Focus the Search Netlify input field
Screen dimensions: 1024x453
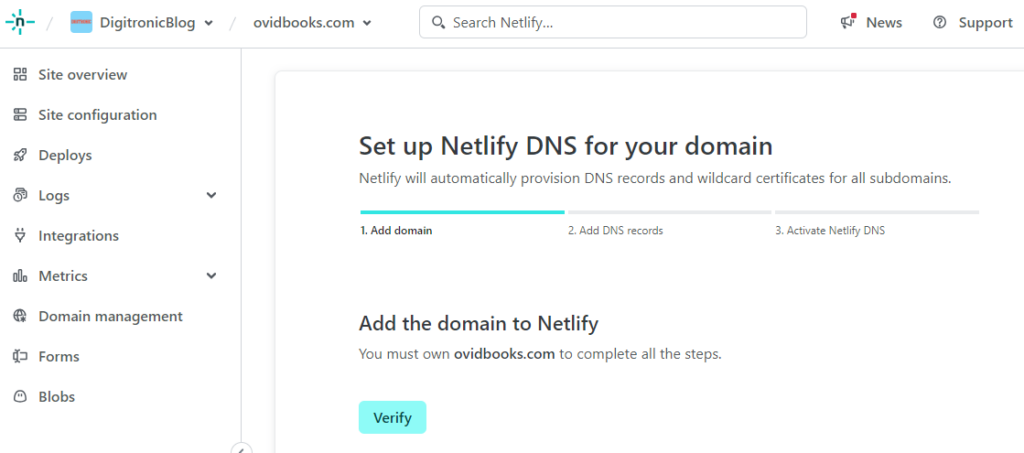pyautogui.click(x=613, y=22)
